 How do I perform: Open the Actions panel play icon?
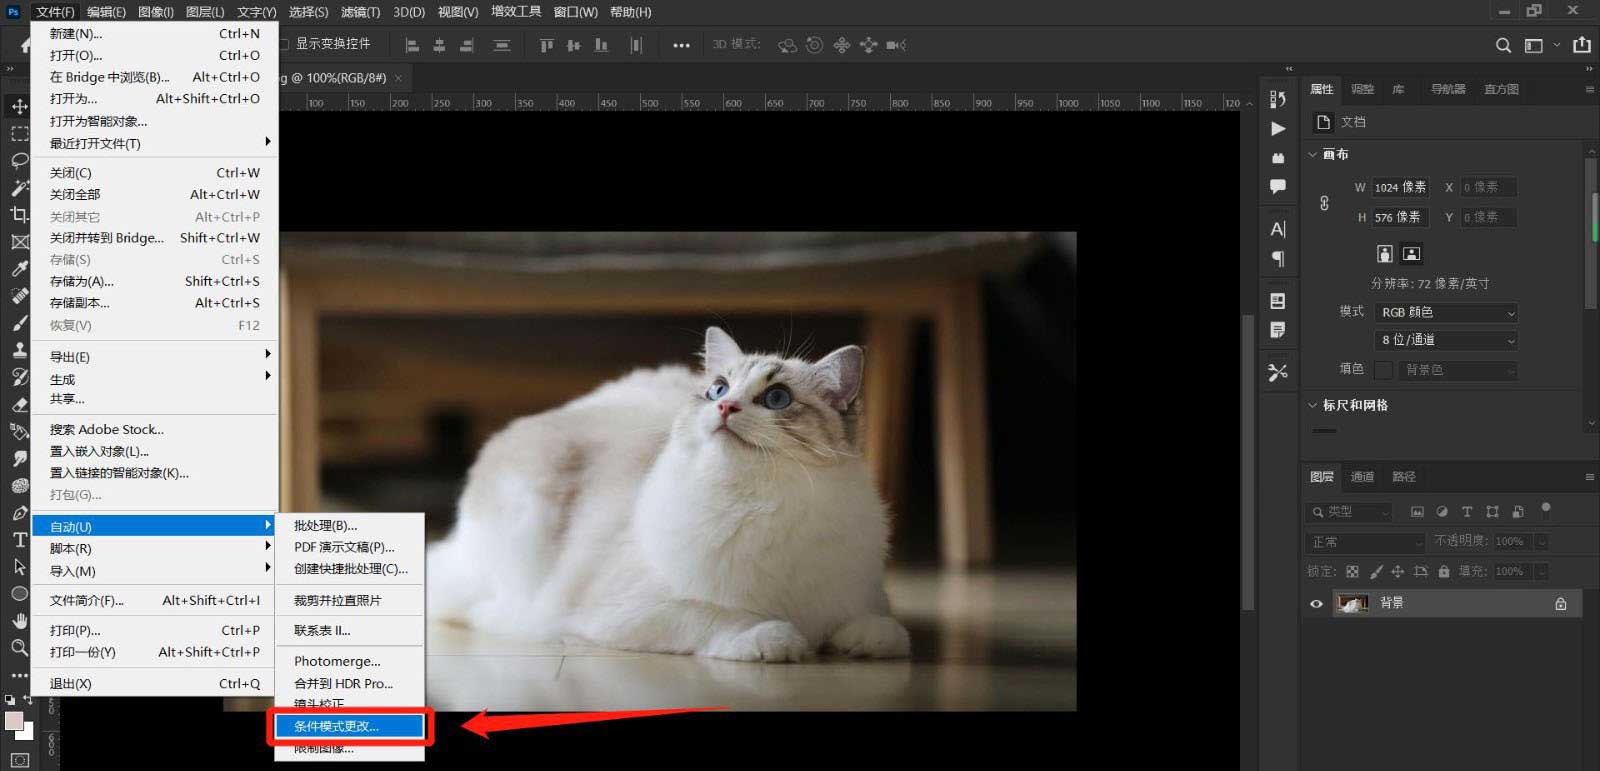coord(1278,129)
